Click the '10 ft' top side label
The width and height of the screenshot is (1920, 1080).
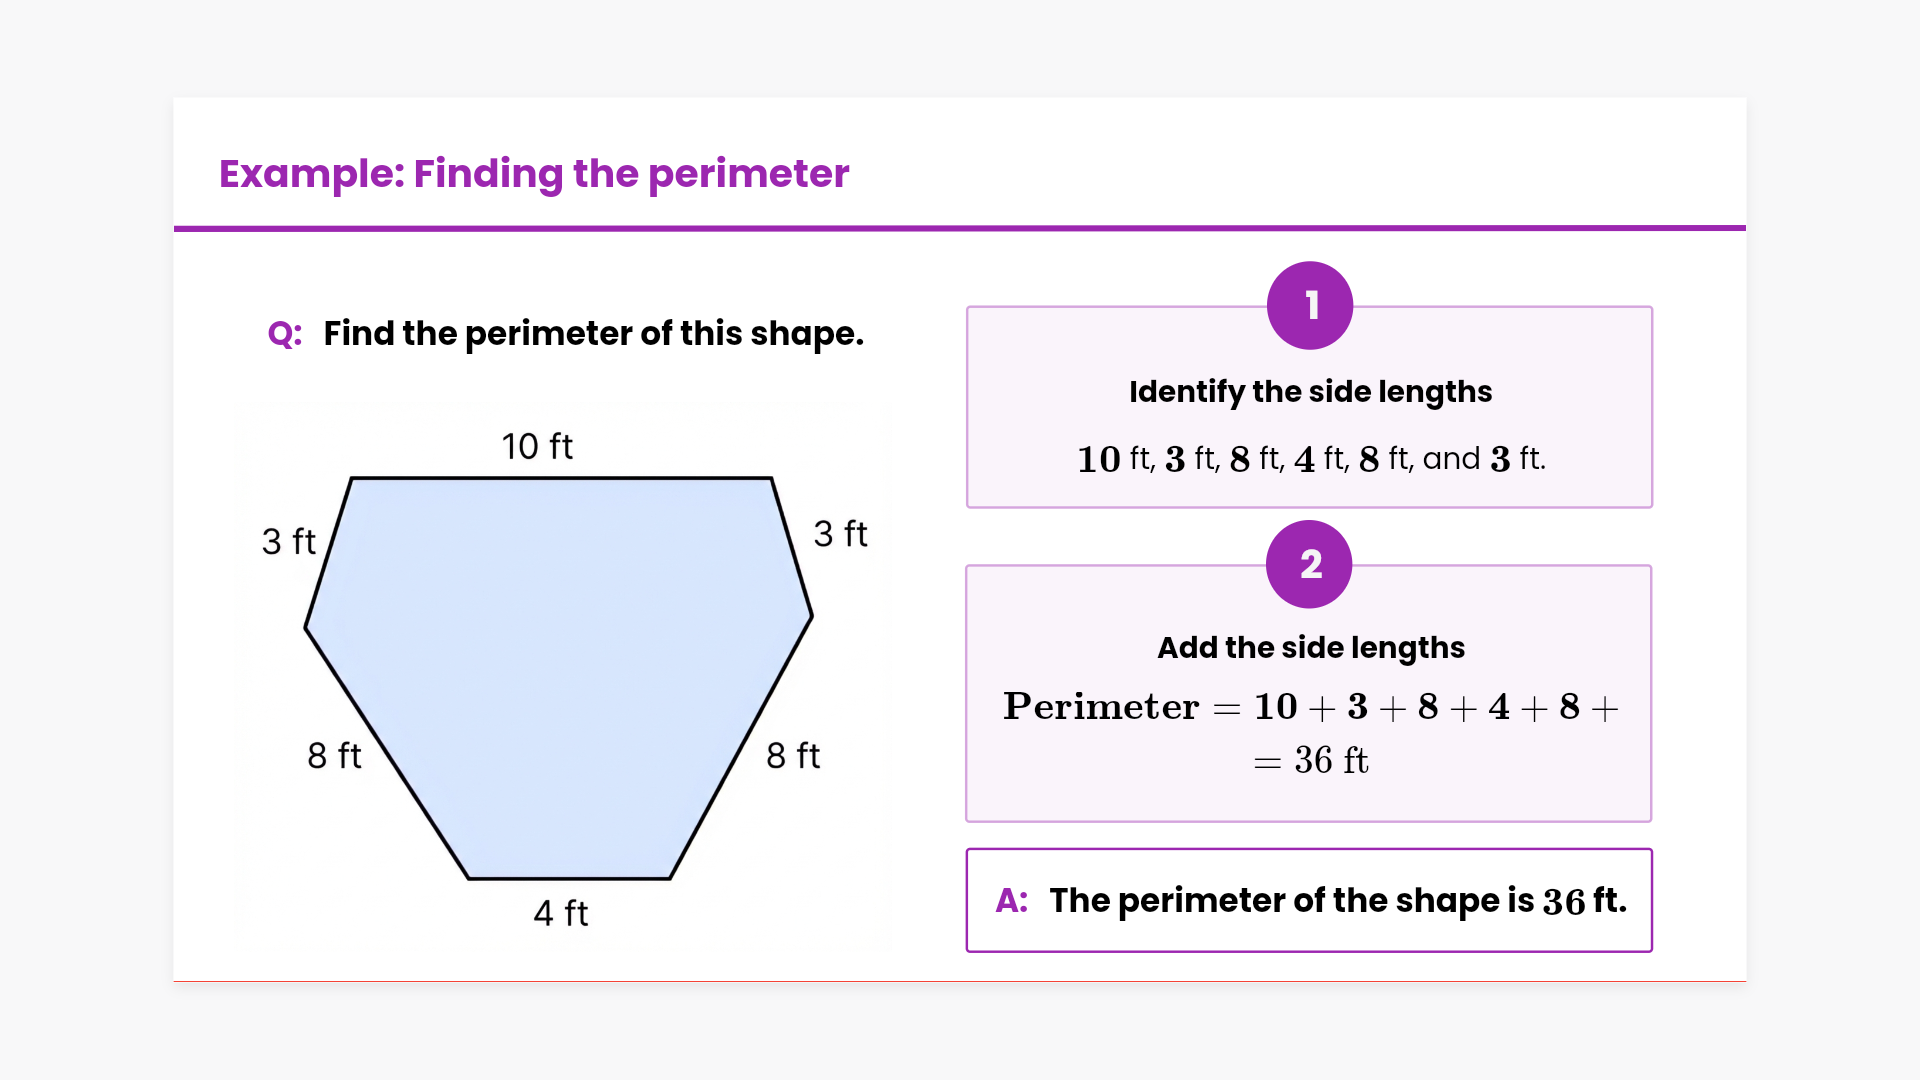point(537,446)
